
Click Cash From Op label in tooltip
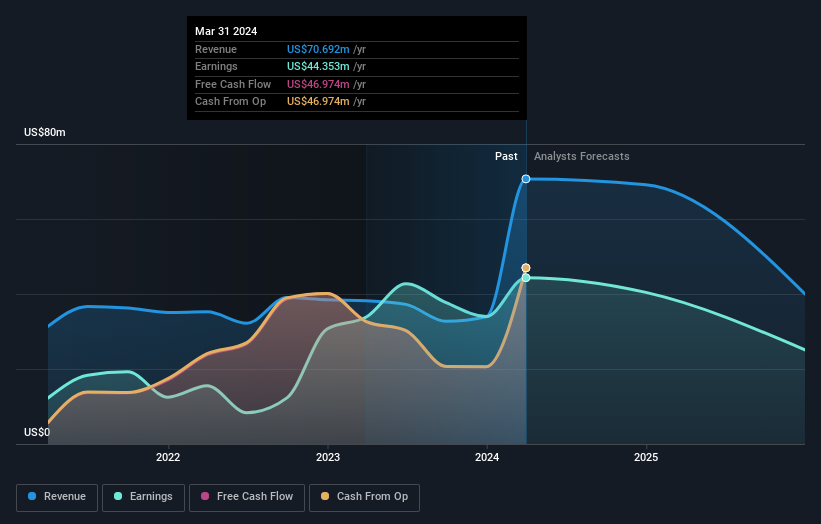pyautogui.click(x=230, y=102)
